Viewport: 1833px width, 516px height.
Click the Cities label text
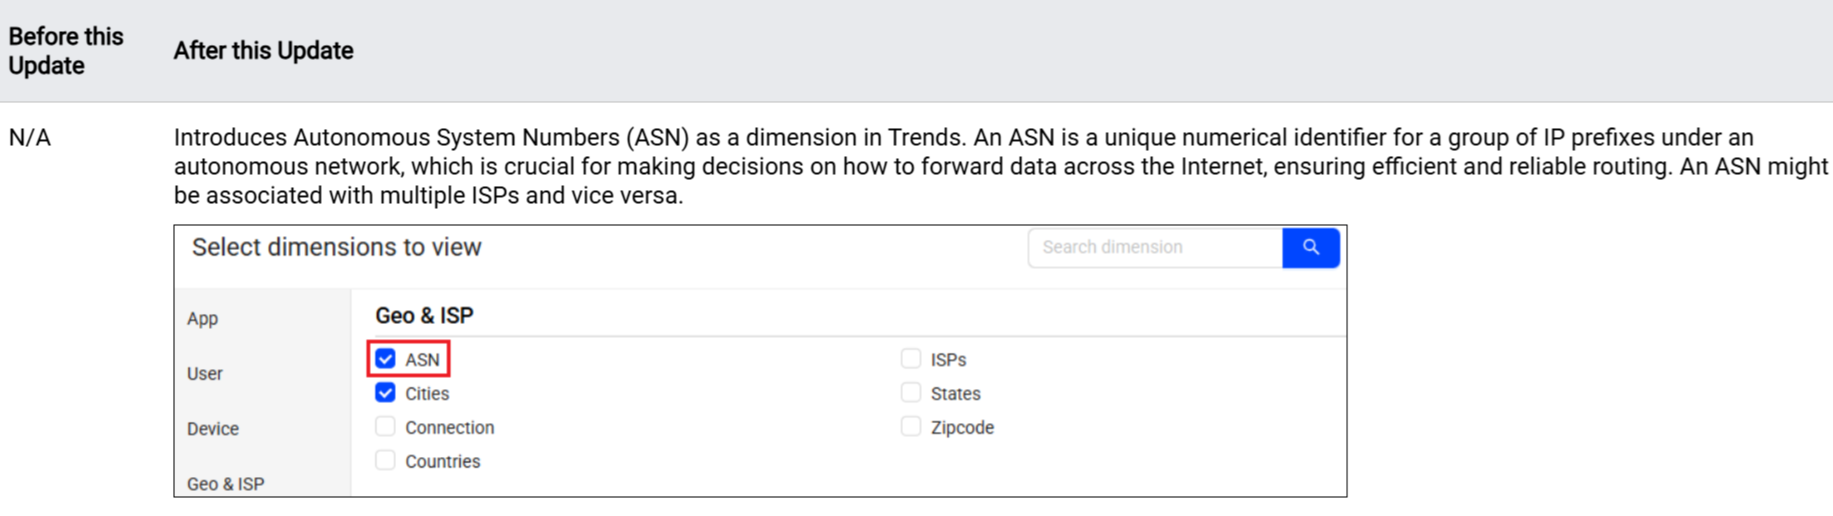427,394
